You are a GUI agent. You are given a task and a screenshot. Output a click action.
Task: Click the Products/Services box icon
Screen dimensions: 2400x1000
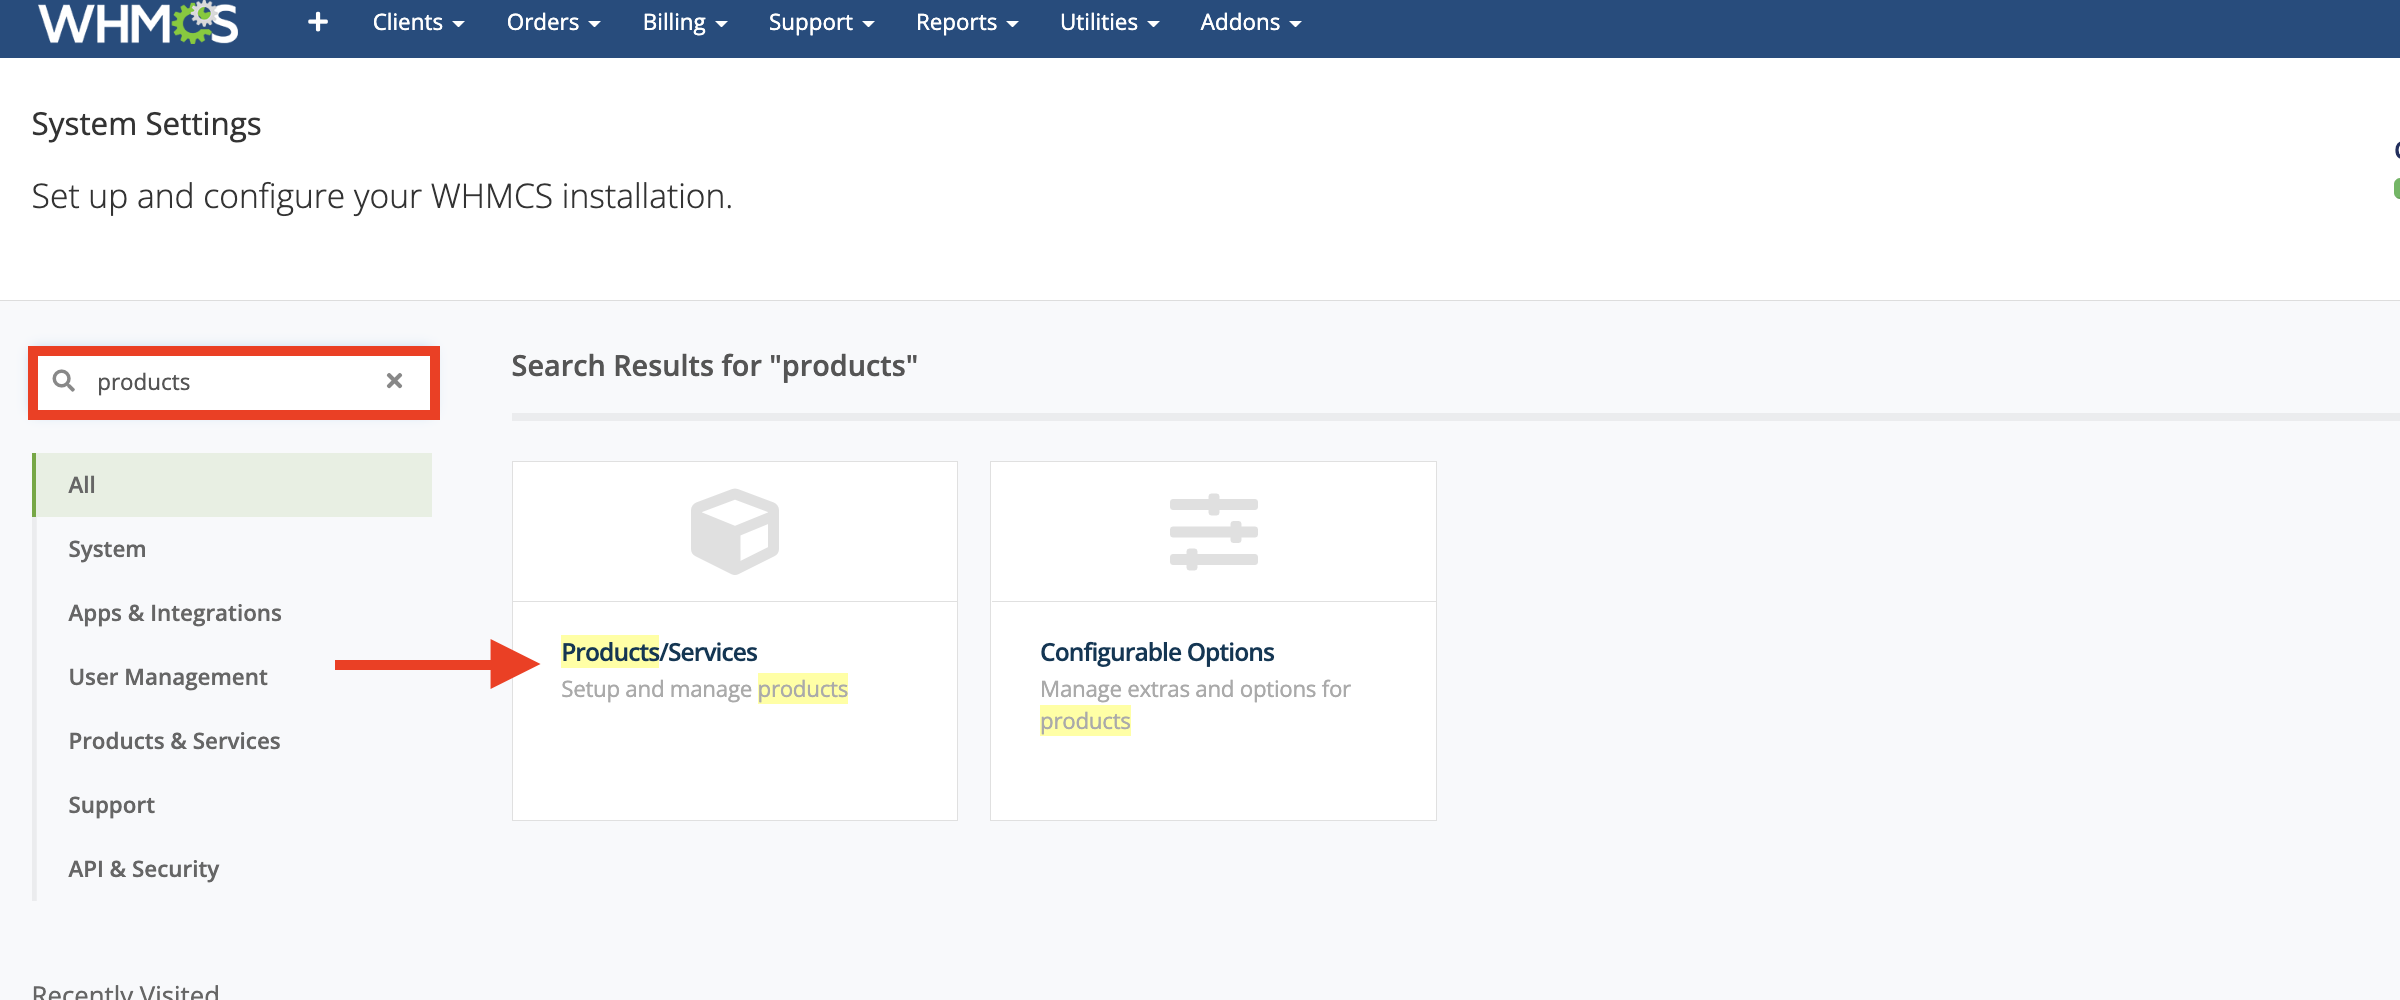(735, 531)
